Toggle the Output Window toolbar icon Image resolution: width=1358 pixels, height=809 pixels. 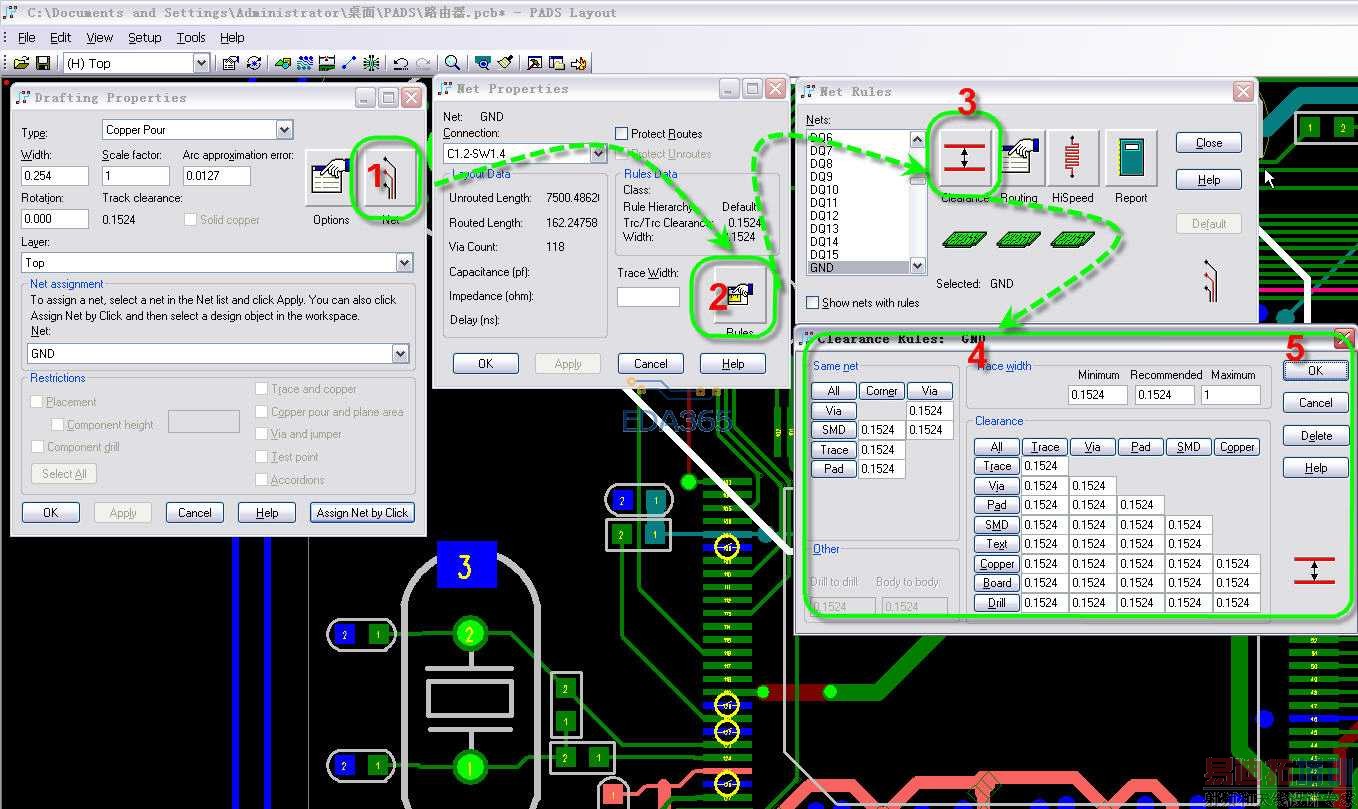pyautogui.click(x=535, y=63)
